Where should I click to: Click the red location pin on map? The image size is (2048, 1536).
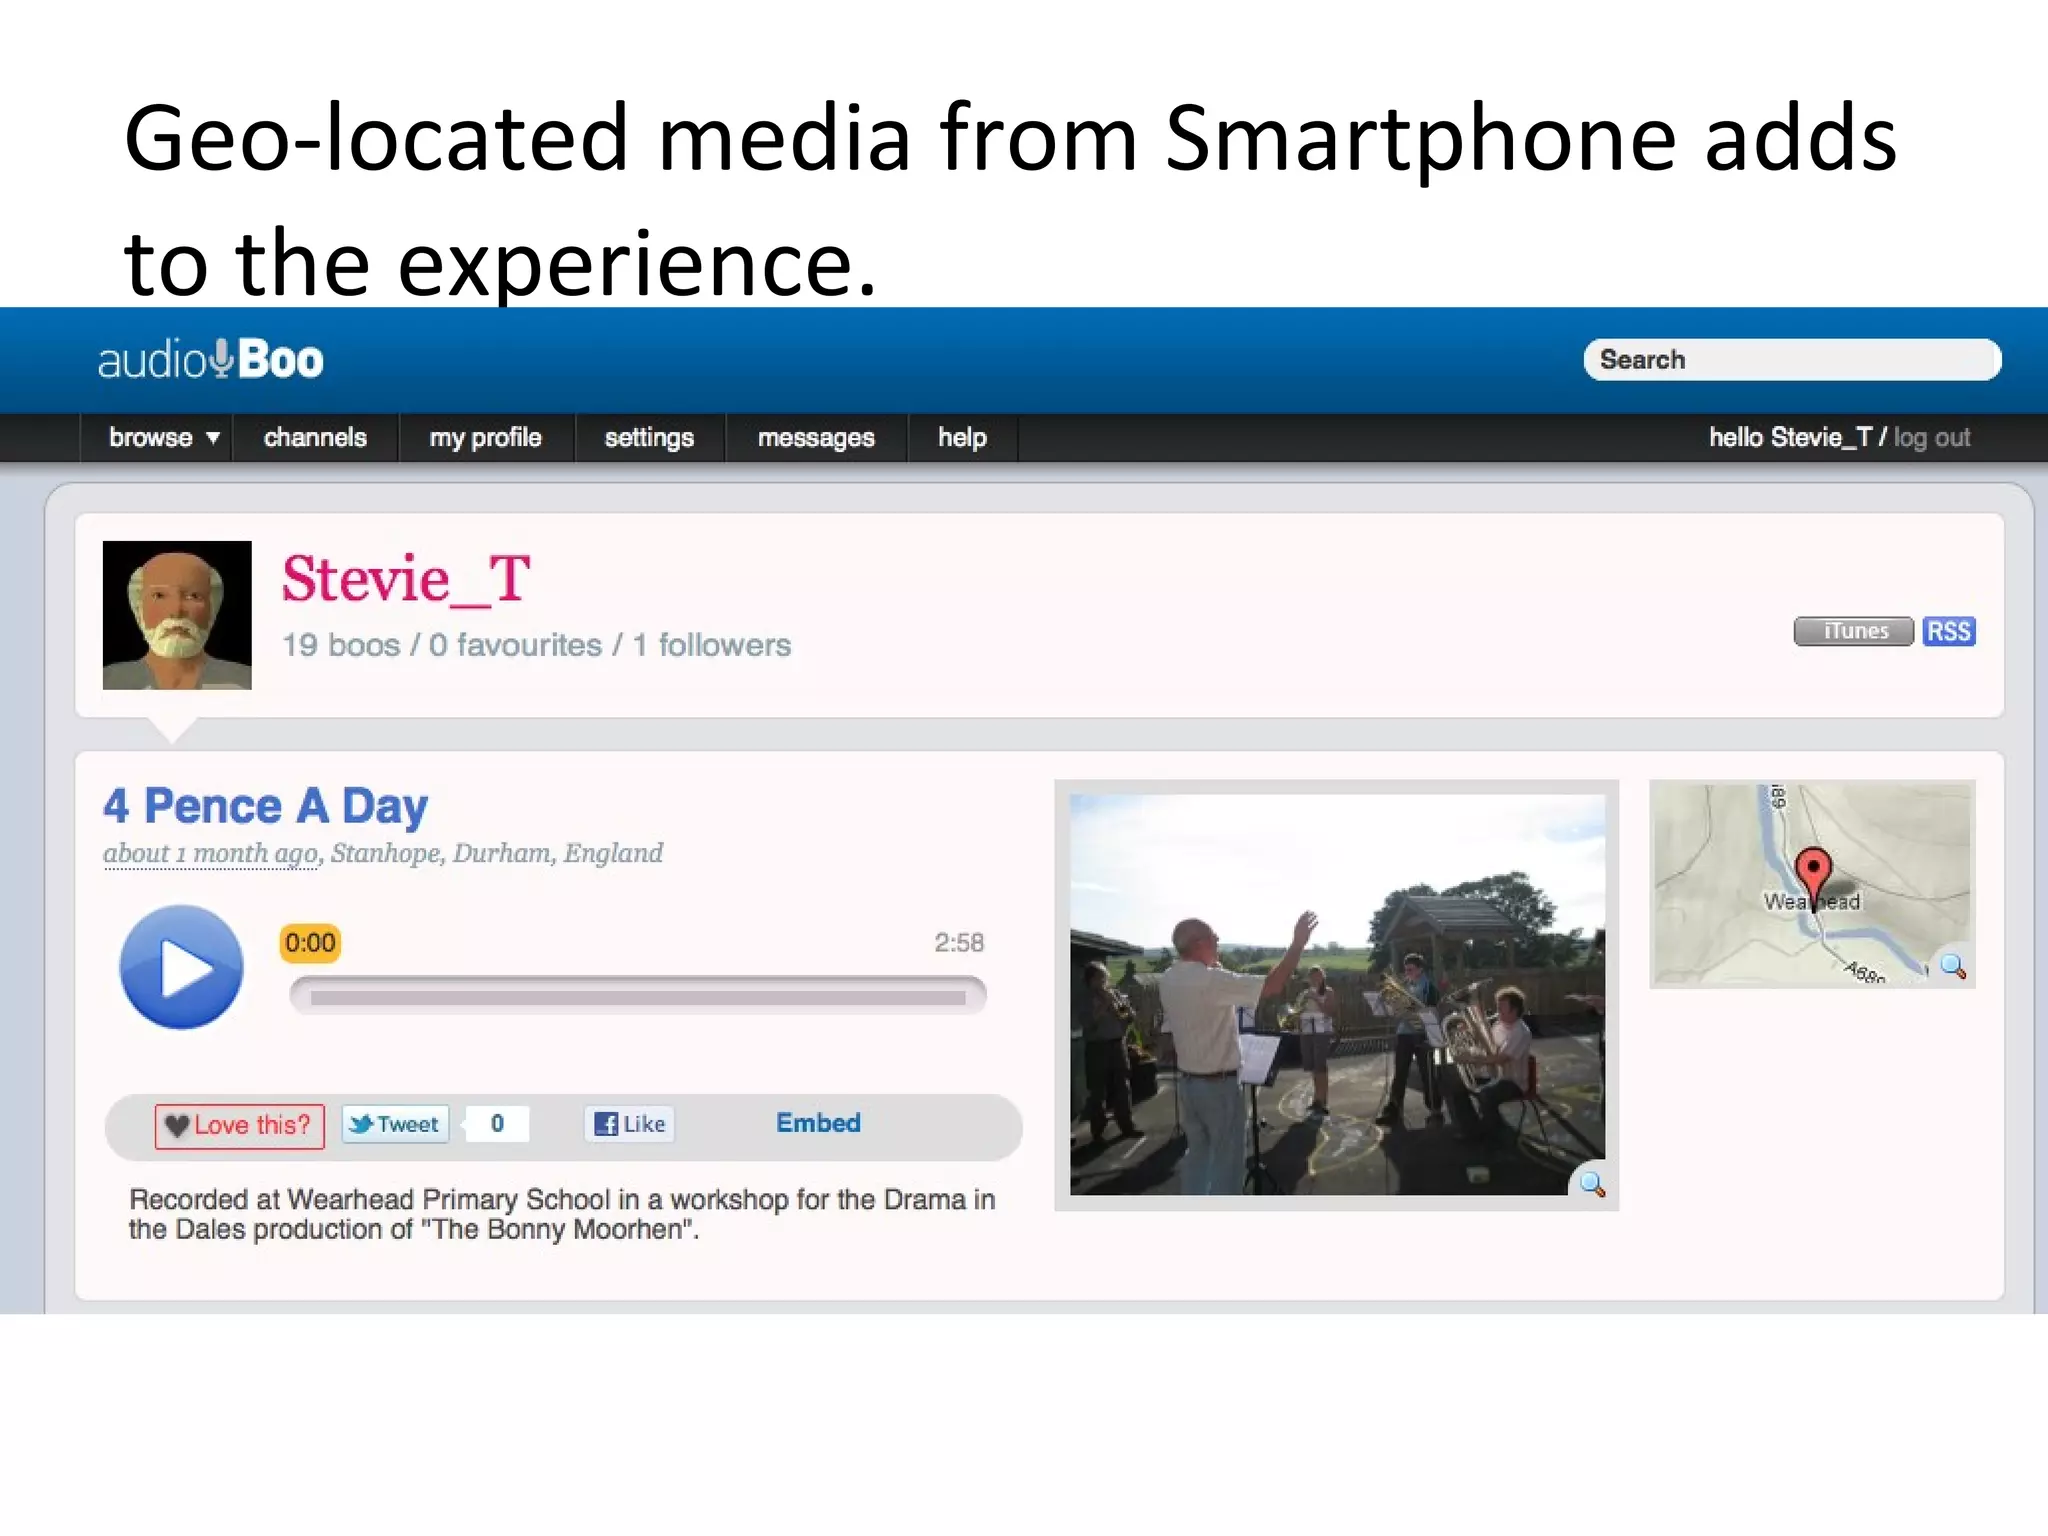(1813, 878)
